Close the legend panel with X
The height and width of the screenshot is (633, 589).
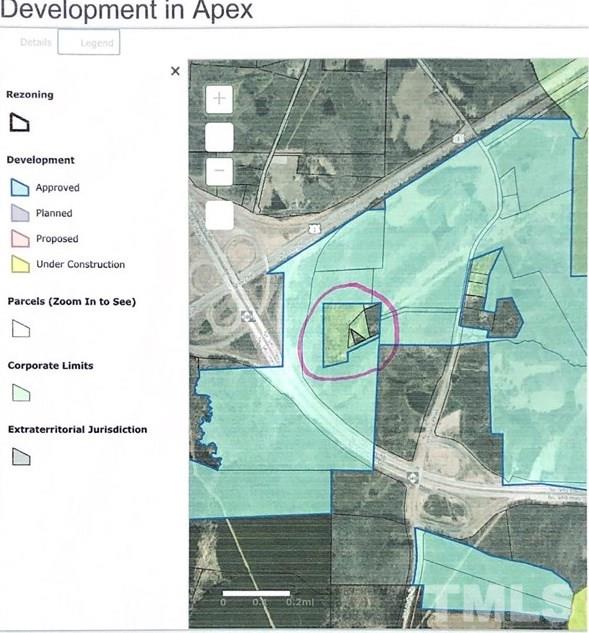point(175,71)
